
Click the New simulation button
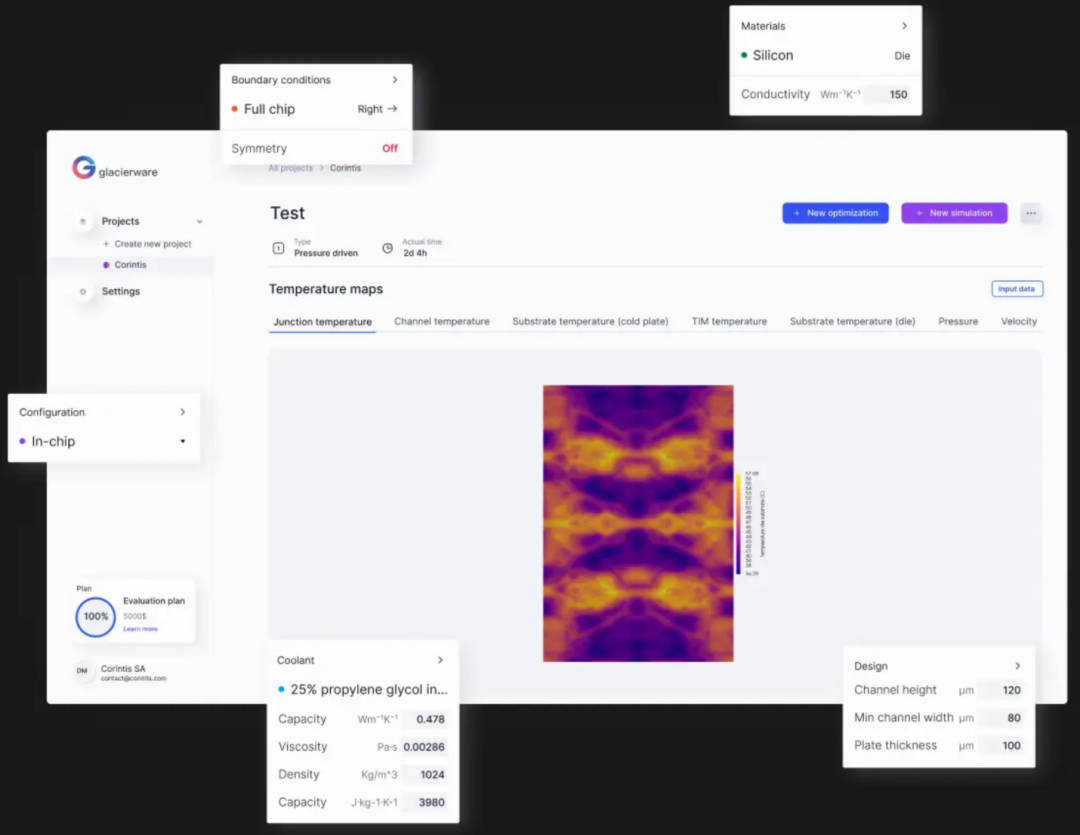point(954,213)
